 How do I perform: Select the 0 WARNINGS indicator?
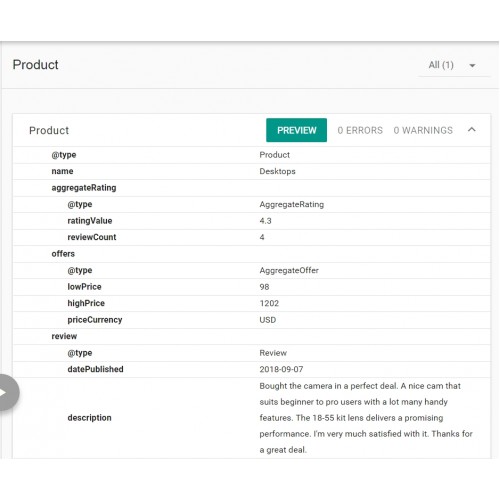tap(423, 130)
